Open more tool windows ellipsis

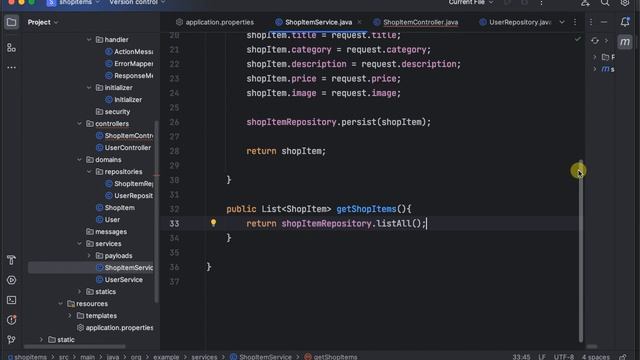point(11,67)
